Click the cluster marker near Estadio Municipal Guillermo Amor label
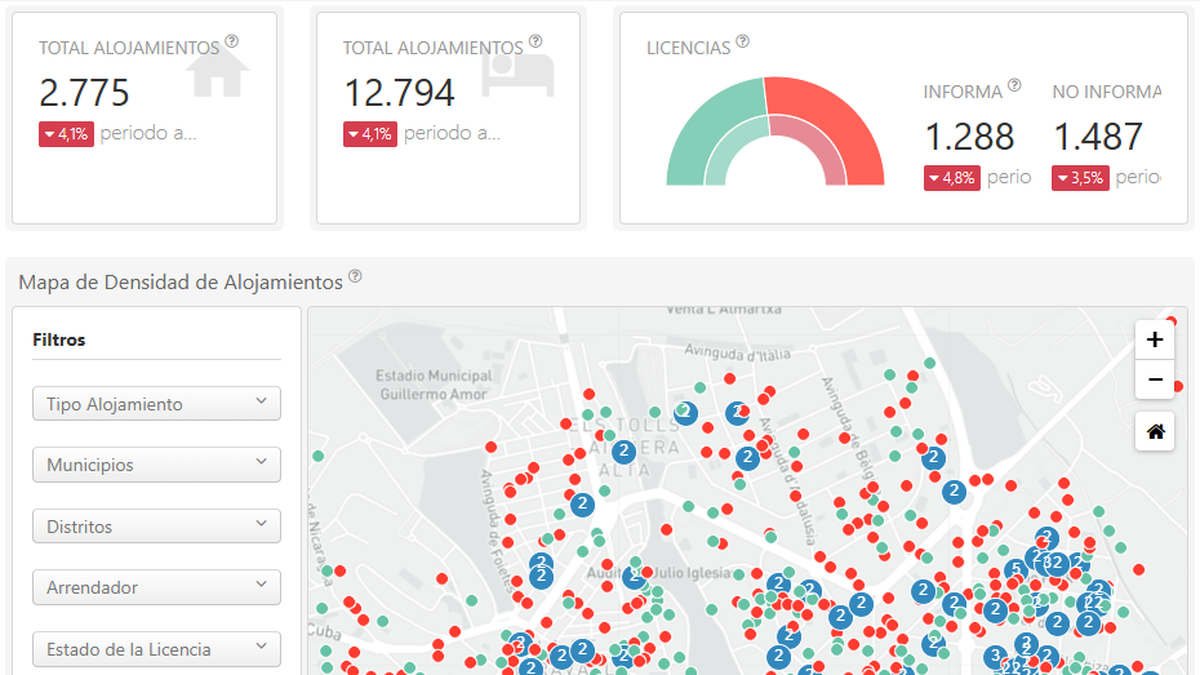Screen dimensions: 1200x675 pyautogui.click(x=624, y=451)
